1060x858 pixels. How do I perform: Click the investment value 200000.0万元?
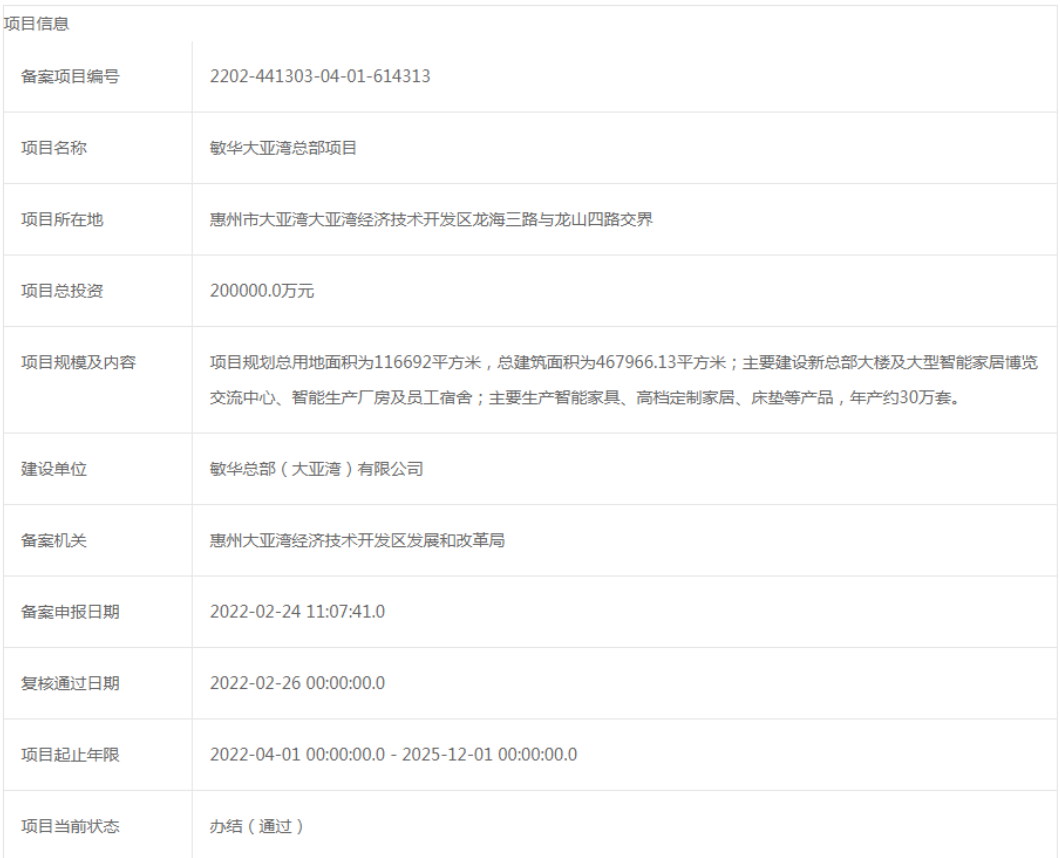click(x=262, y=291)
